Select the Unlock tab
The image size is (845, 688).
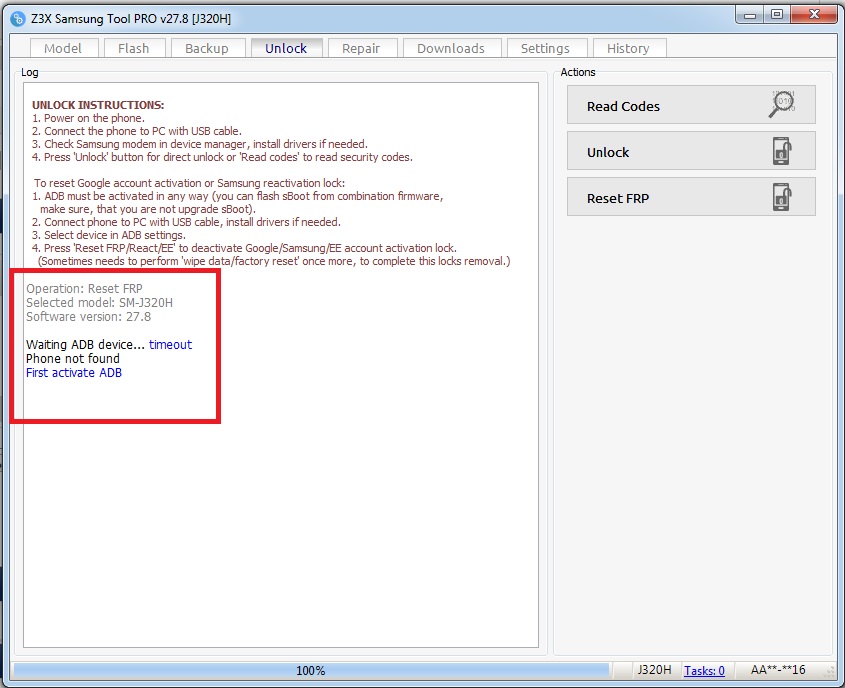click(x=286, y=48)
